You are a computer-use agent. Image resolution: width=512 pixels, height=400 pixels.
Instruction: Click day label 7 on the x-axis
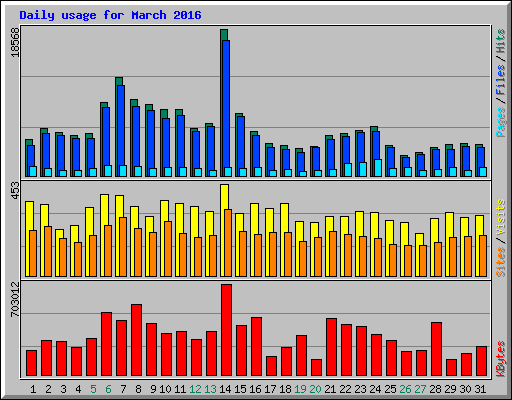tap(123, 389)
